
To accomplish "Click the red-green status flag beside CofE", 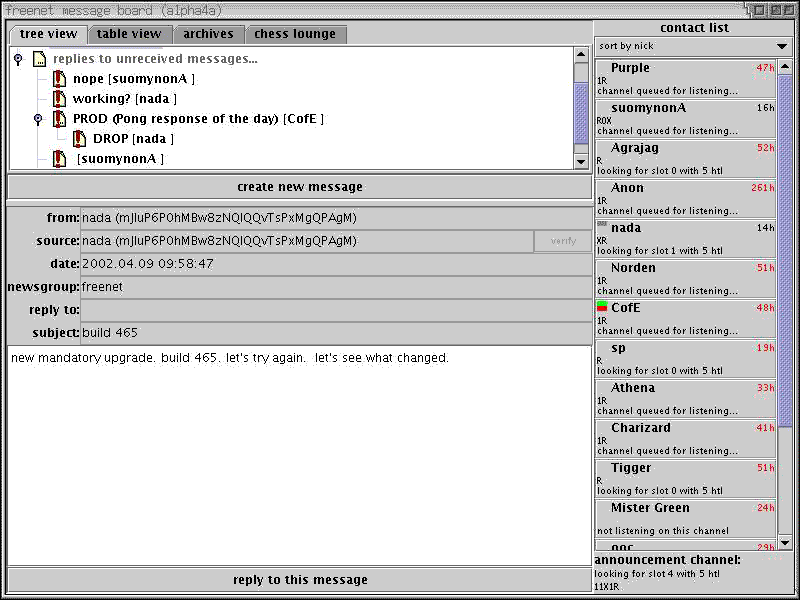I will pyautogui.click(x=602, y=307).
